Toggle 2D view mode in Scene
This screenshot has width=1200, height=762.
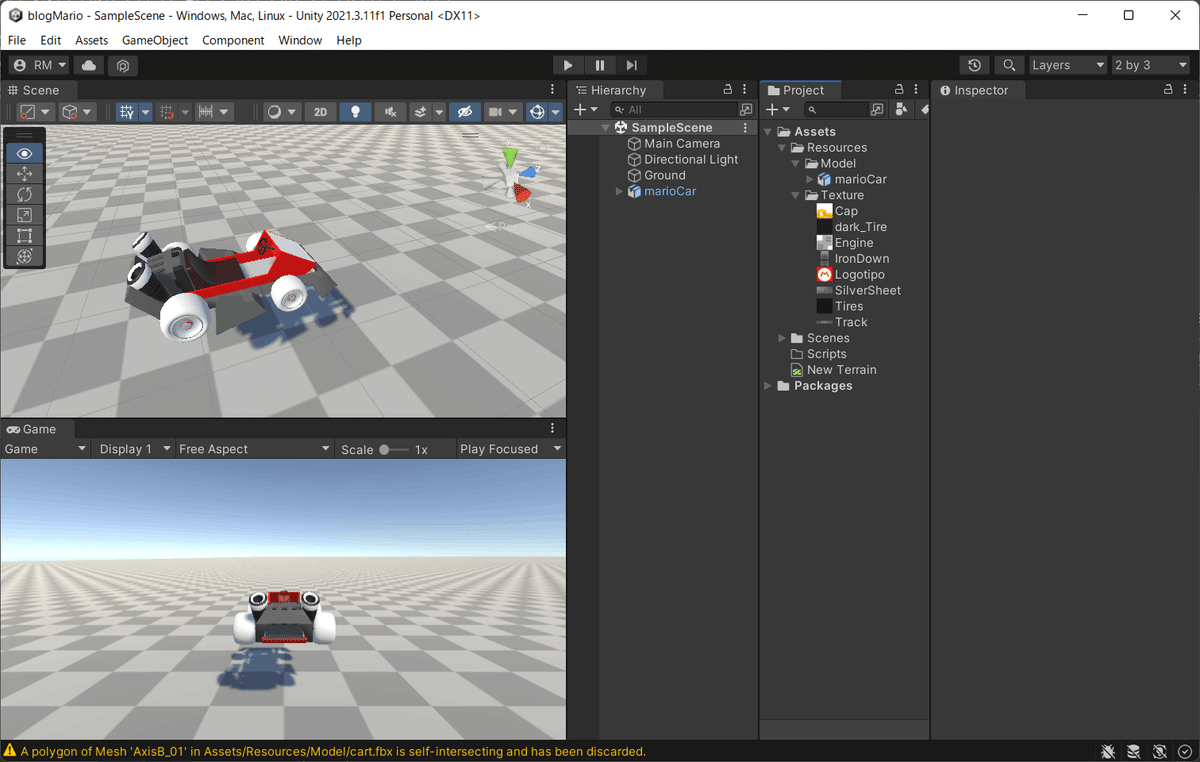pos(320,112)
